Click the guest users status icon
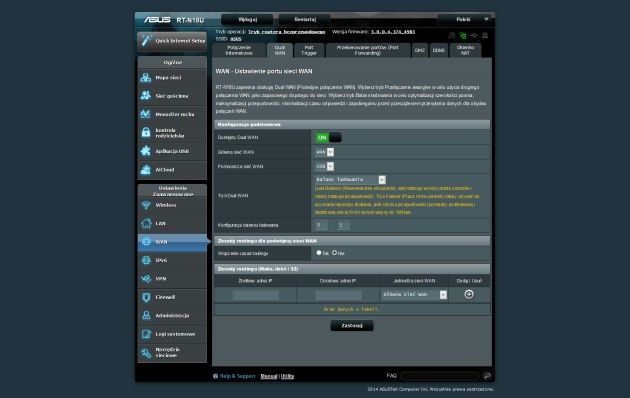Image resolution: width=630 pixels, height=398 pixels. coord(452,36)
